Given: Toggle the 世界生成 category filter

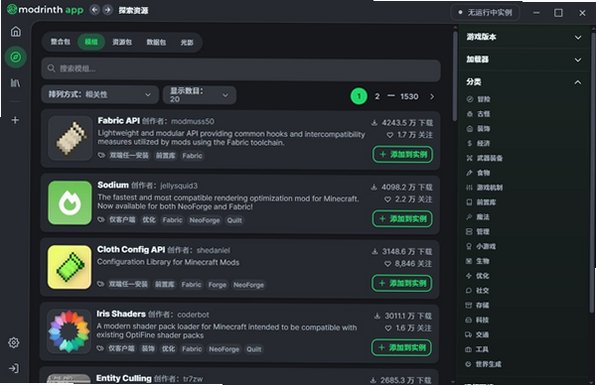Looking at the screenshot, I should point(483,364).
